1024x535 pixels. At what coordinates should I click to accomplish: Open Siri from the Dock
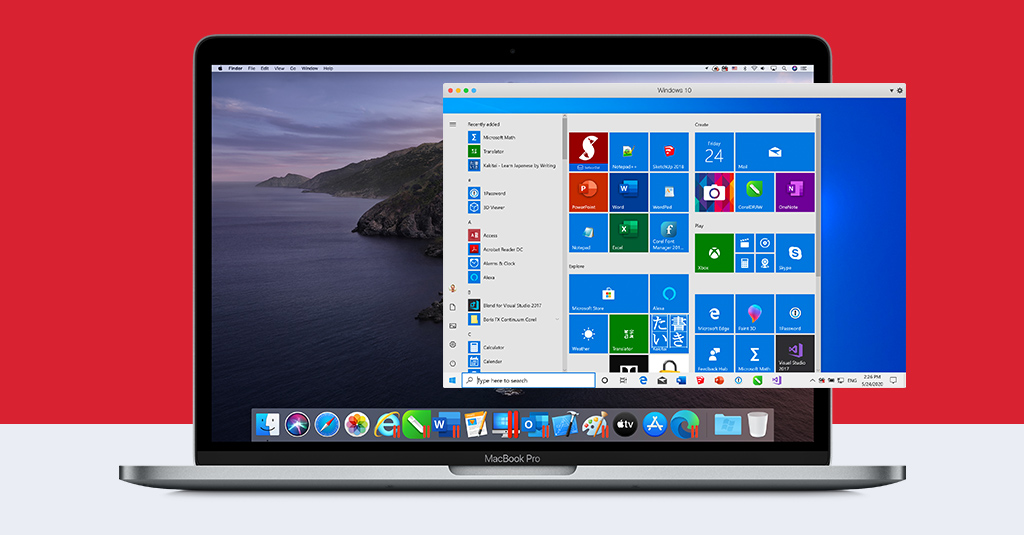(297, 425)
